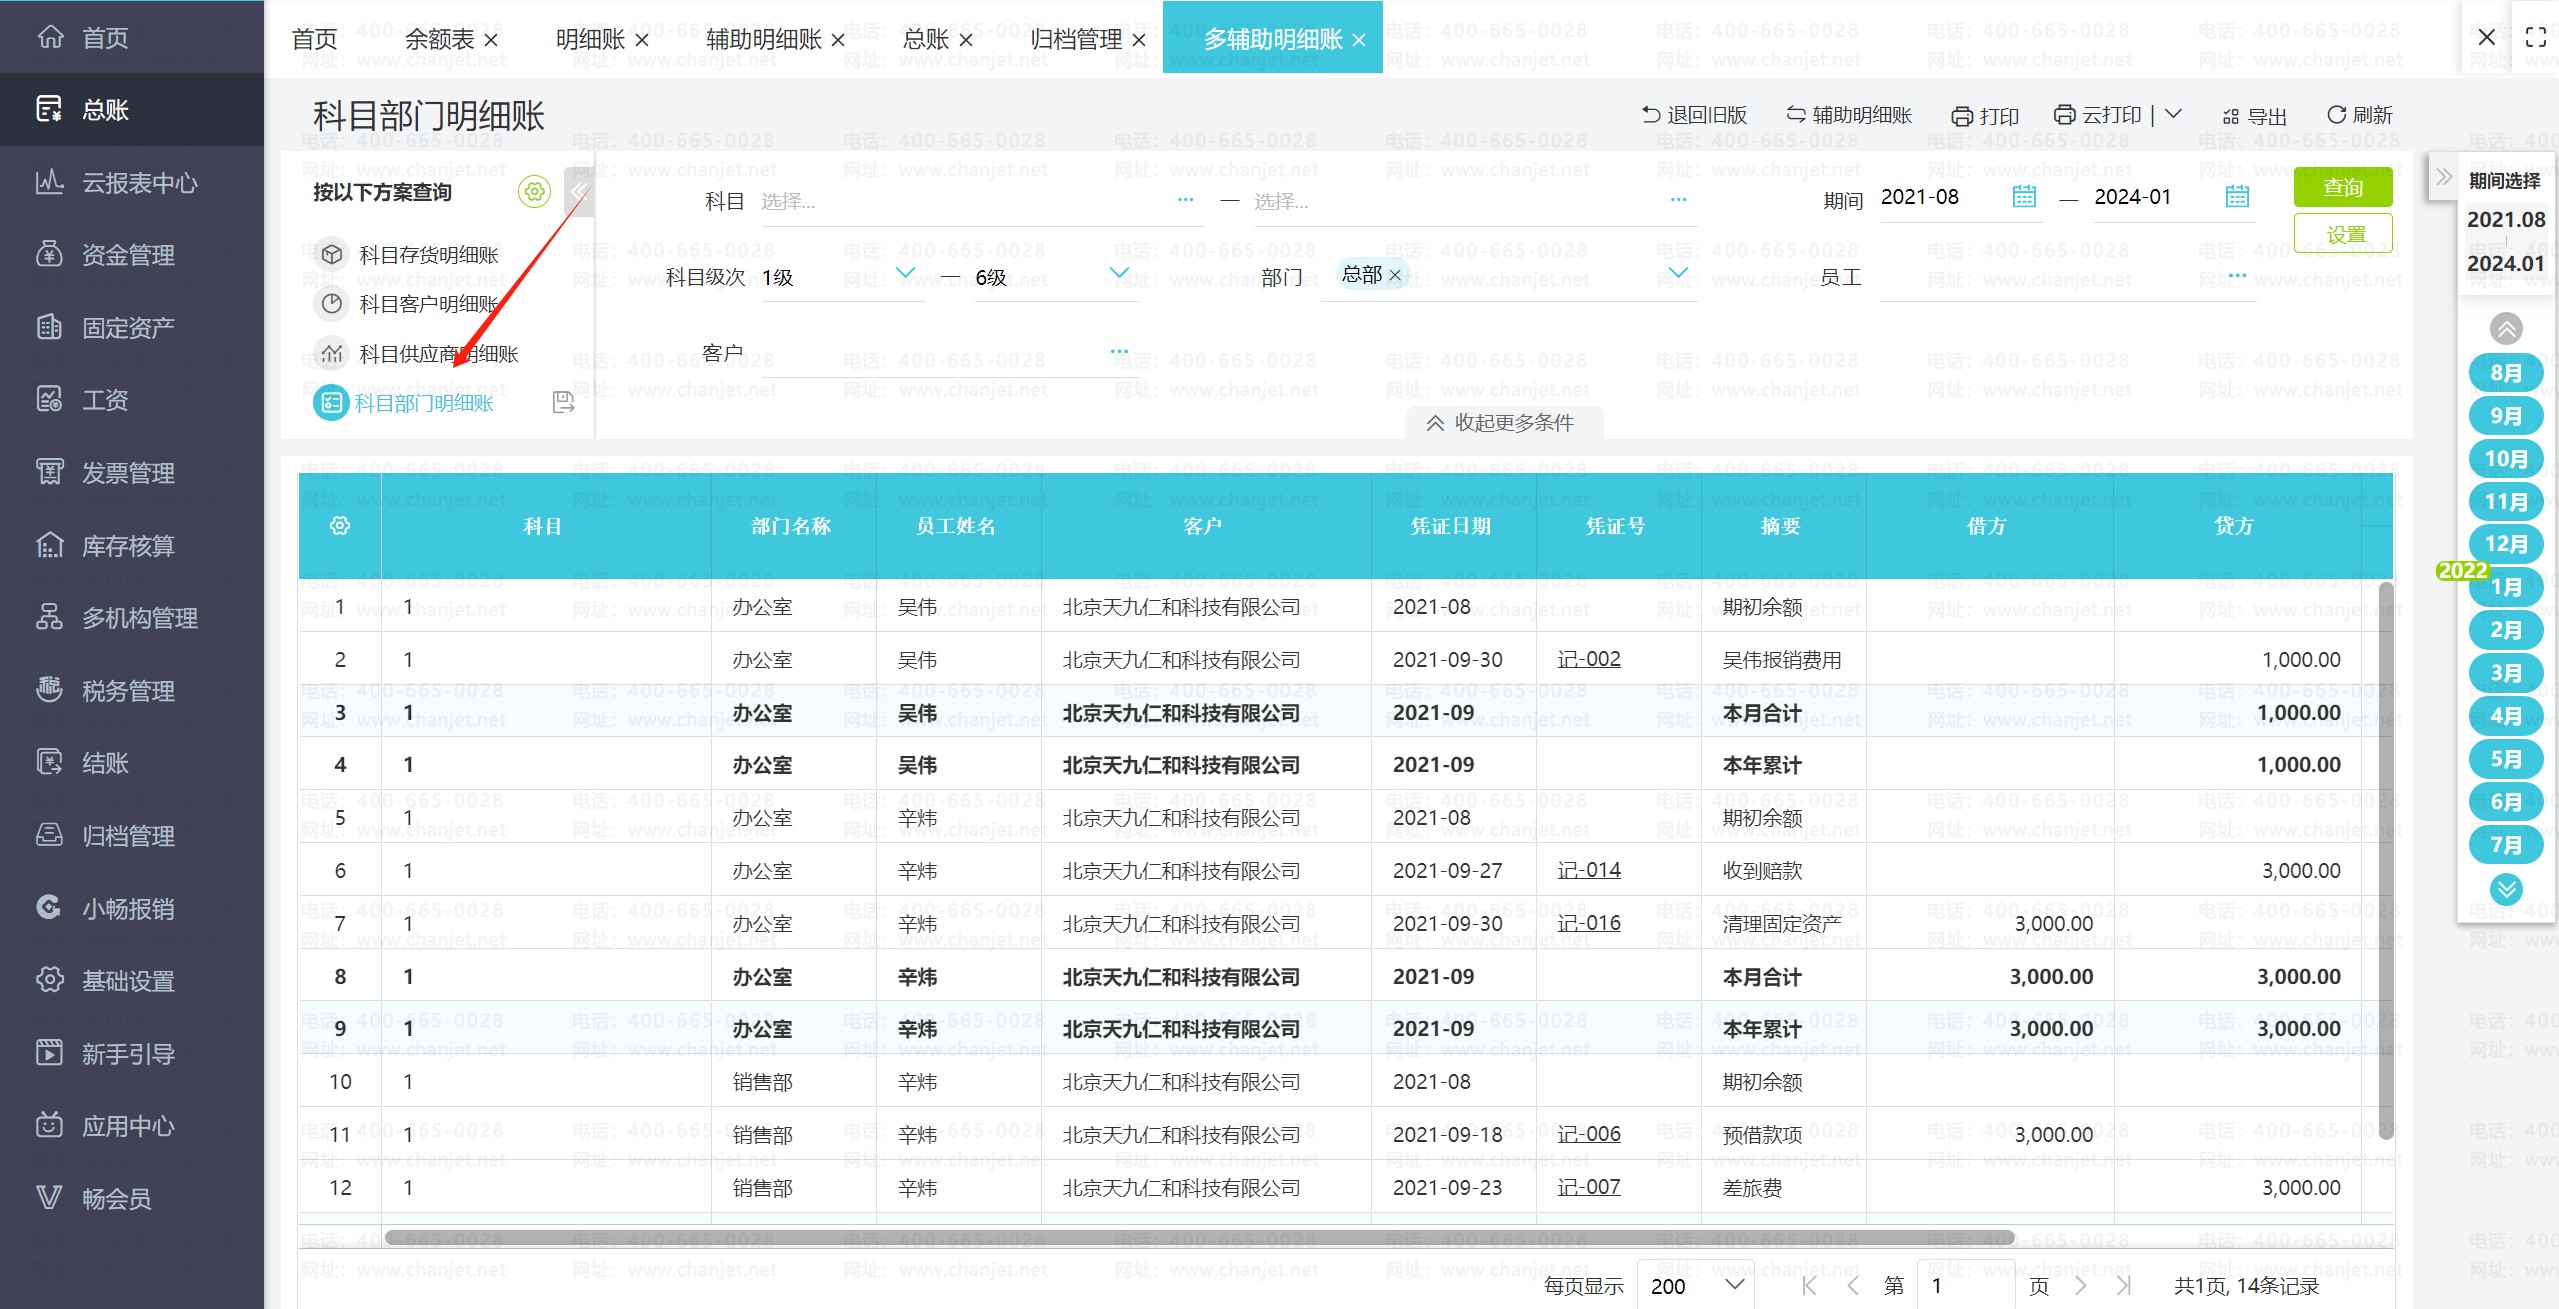
Task: Open 固定资产 from the sidebar
Action: pos(126,327)
